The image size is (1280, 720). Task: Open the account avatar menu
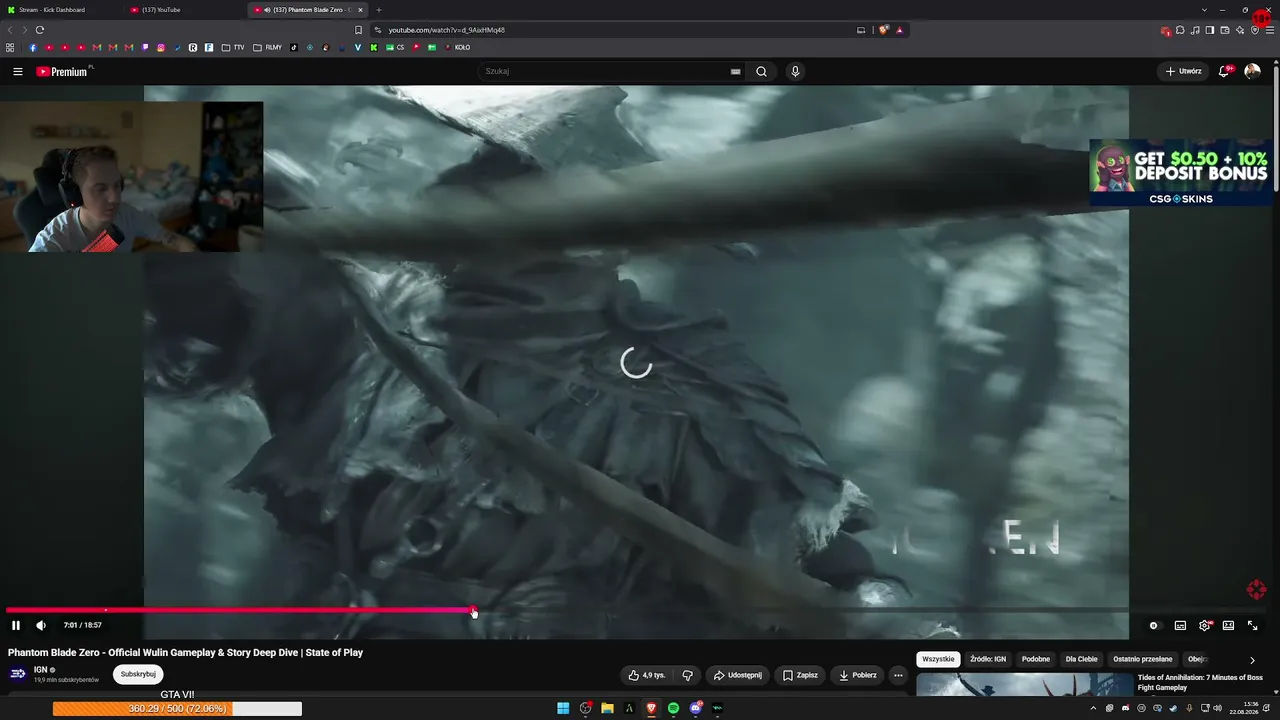click(x=1252, y=72)
